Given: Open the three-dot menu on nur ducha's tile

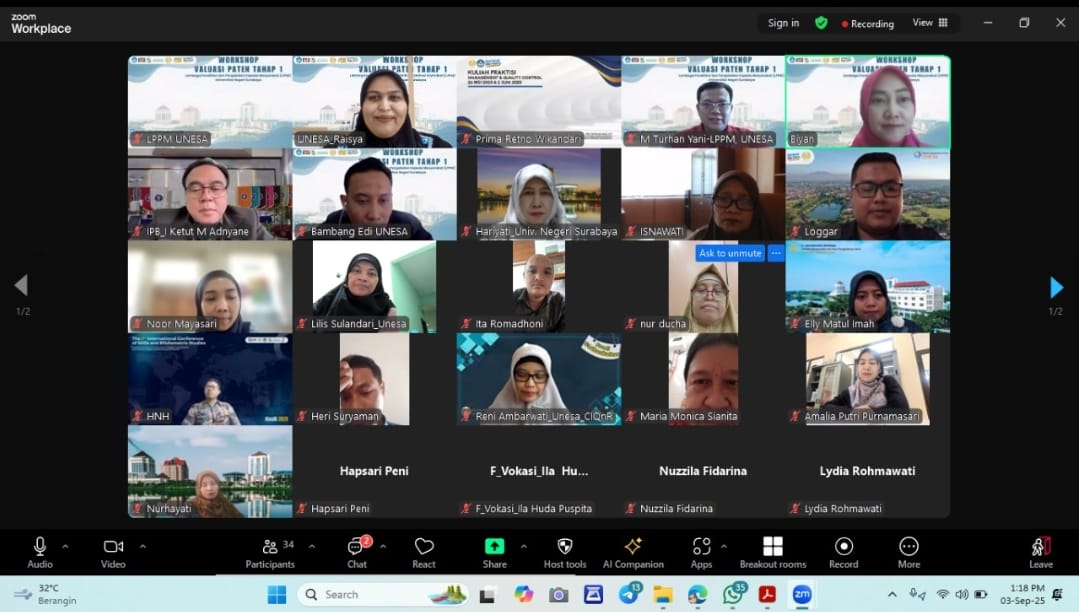Looking at the screenshot, I should [775, 253].
